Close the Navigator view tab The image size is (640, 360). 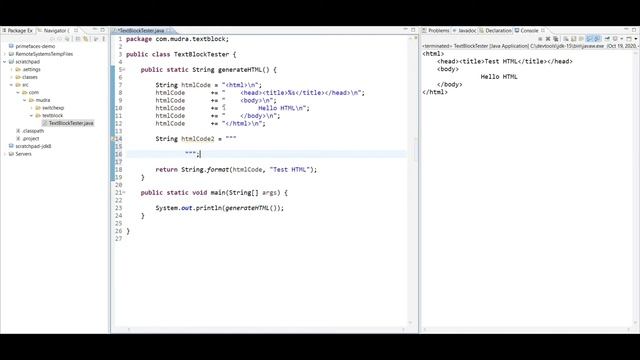point(76,31)
